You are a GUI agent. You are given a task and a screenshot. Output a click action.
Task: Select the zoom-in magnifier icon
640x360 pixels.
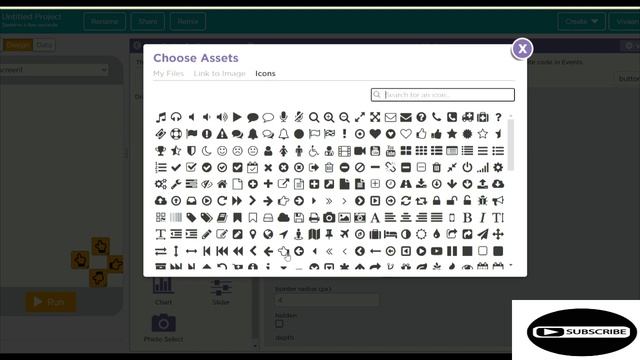click(329, 118)
